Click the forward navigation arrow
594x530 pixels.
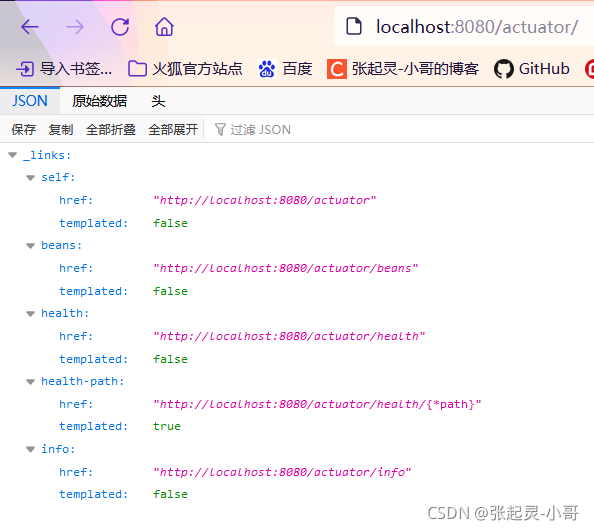[75, 27]
